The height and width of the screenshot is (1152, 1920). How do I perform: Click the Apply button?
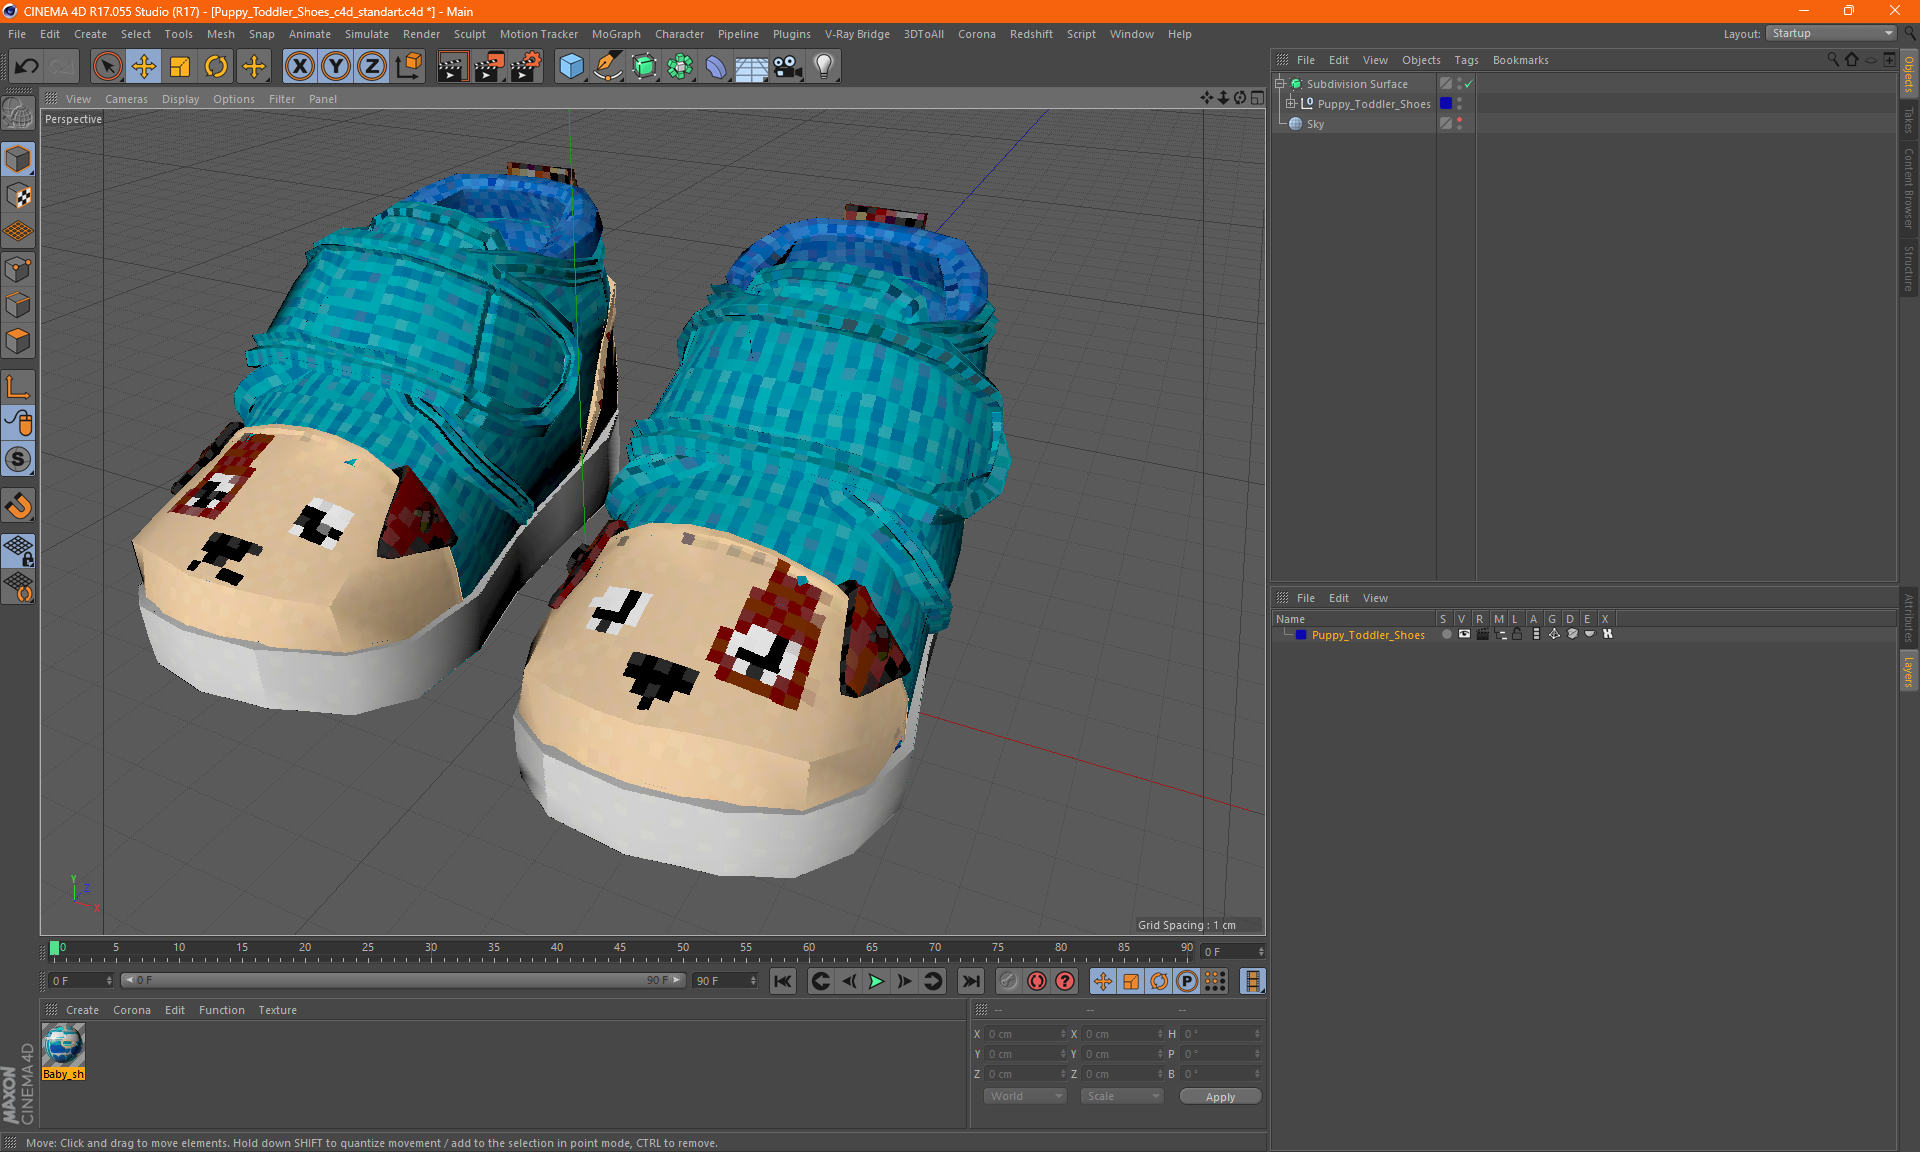point(1220,1097)
